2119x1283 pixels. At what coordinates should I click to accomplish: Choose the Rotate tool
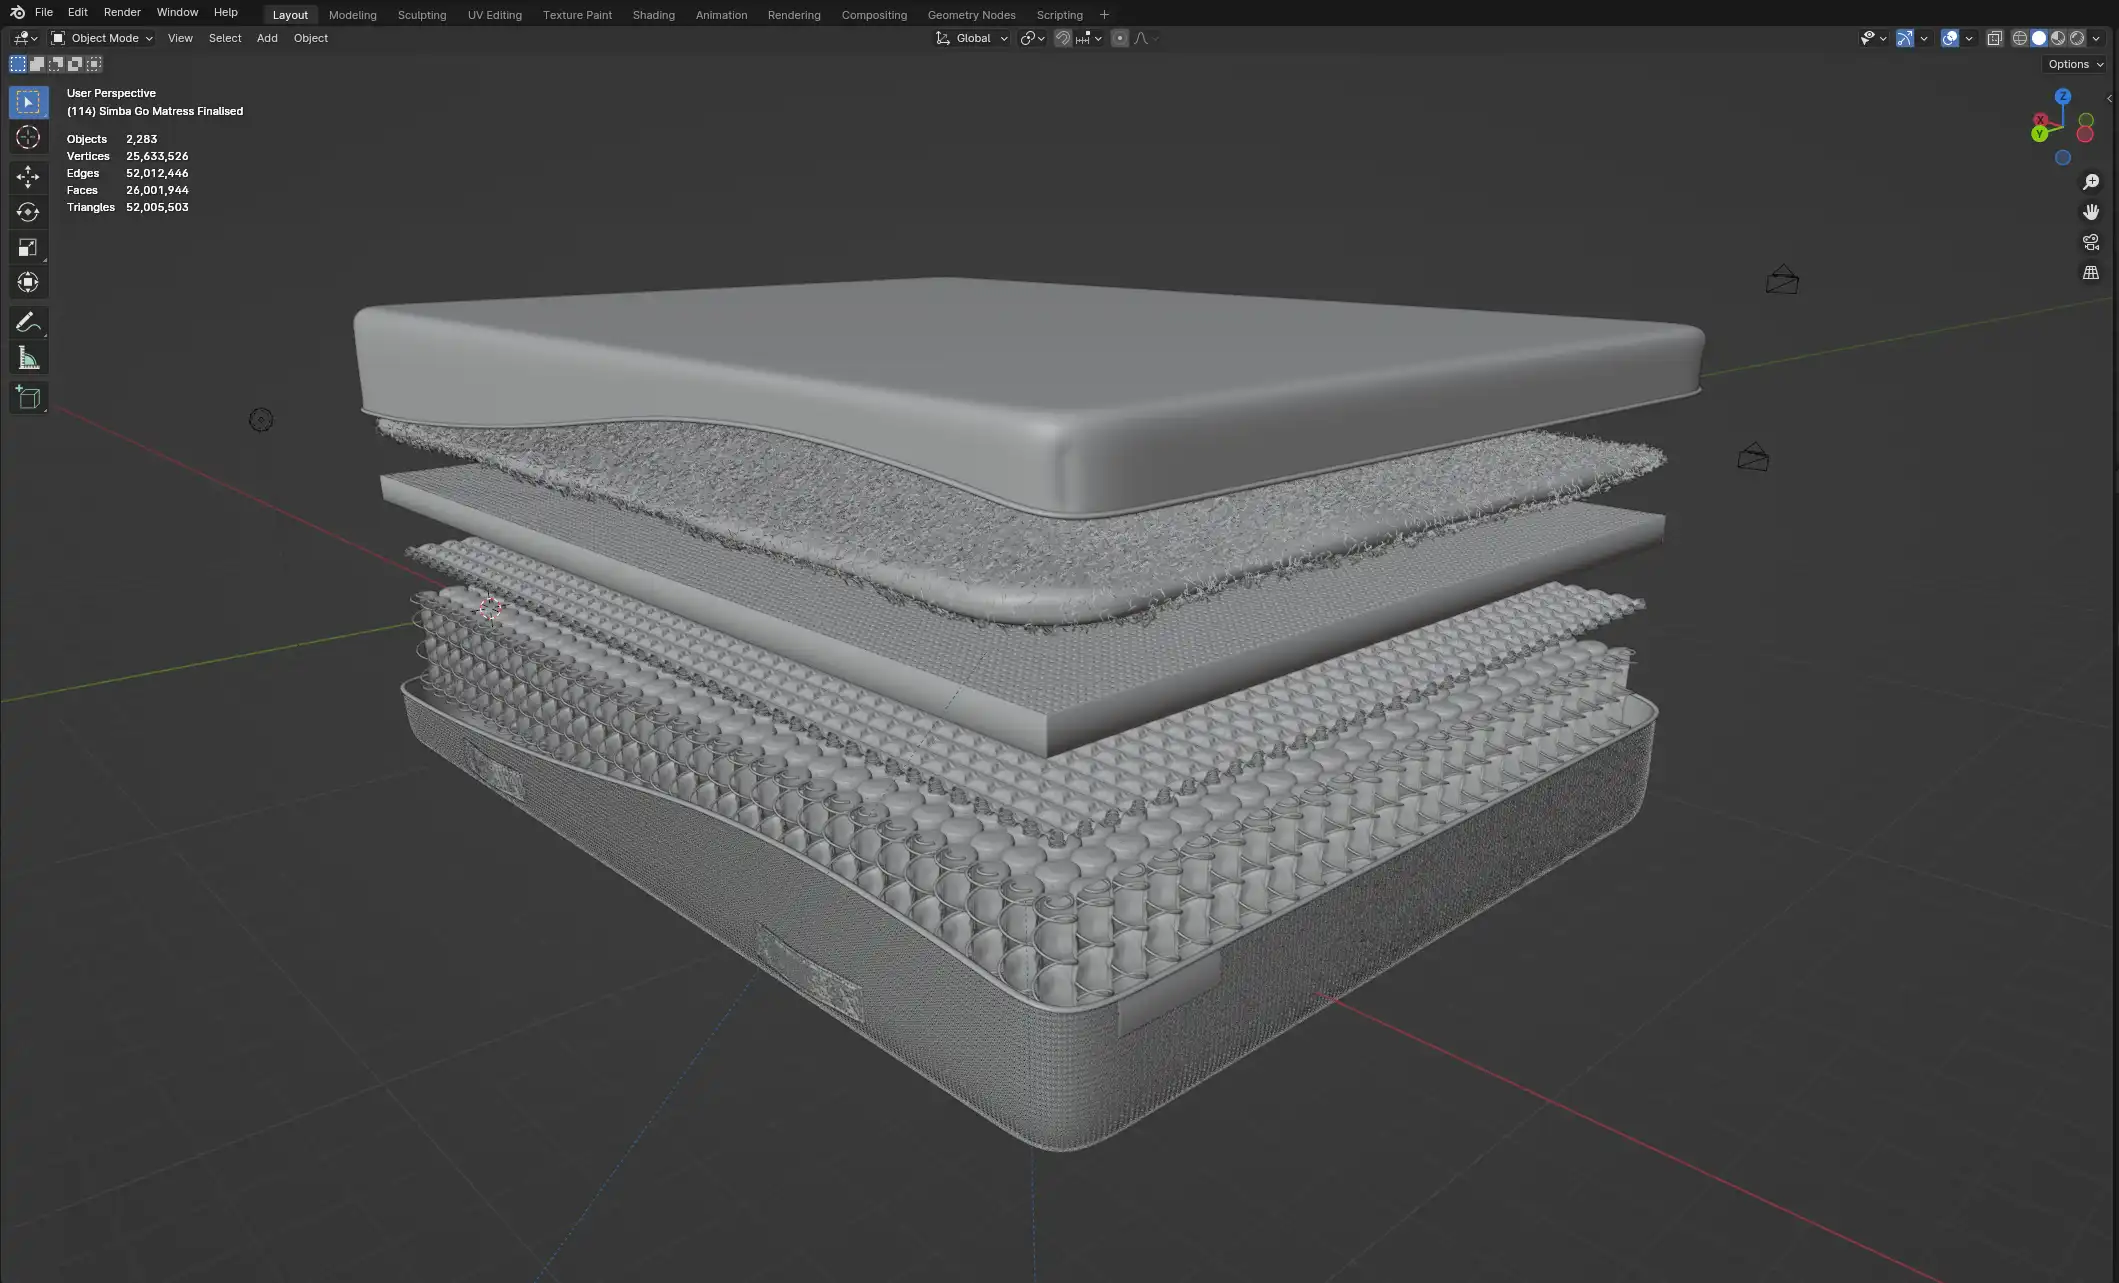(28, 212)
